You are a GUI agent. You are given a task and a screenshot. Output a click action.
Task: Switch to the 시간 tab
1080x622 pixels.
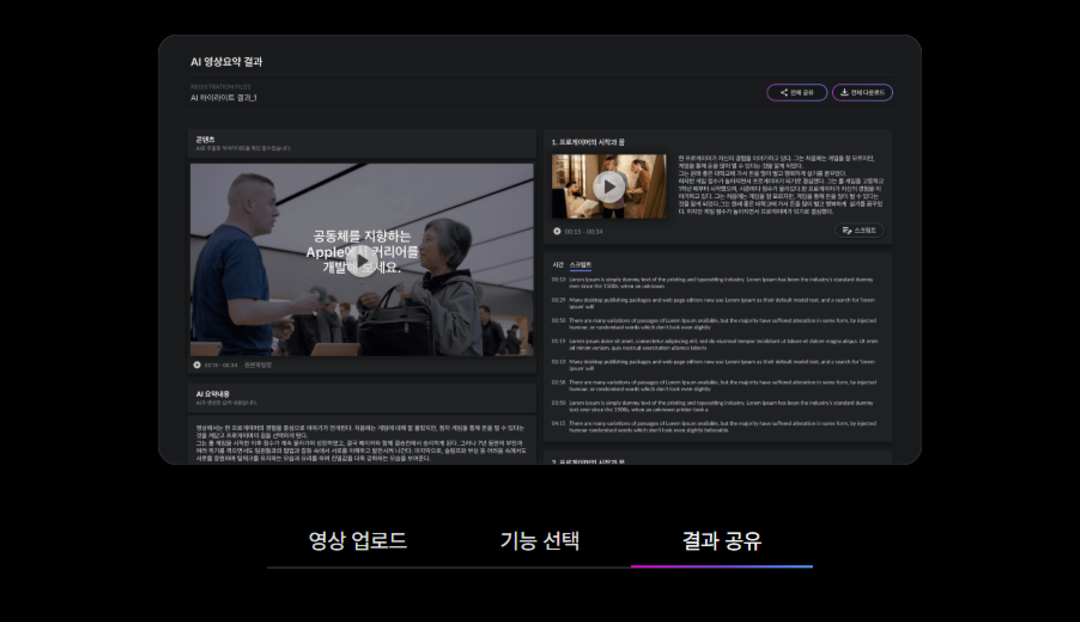click(x=558, y=265)
